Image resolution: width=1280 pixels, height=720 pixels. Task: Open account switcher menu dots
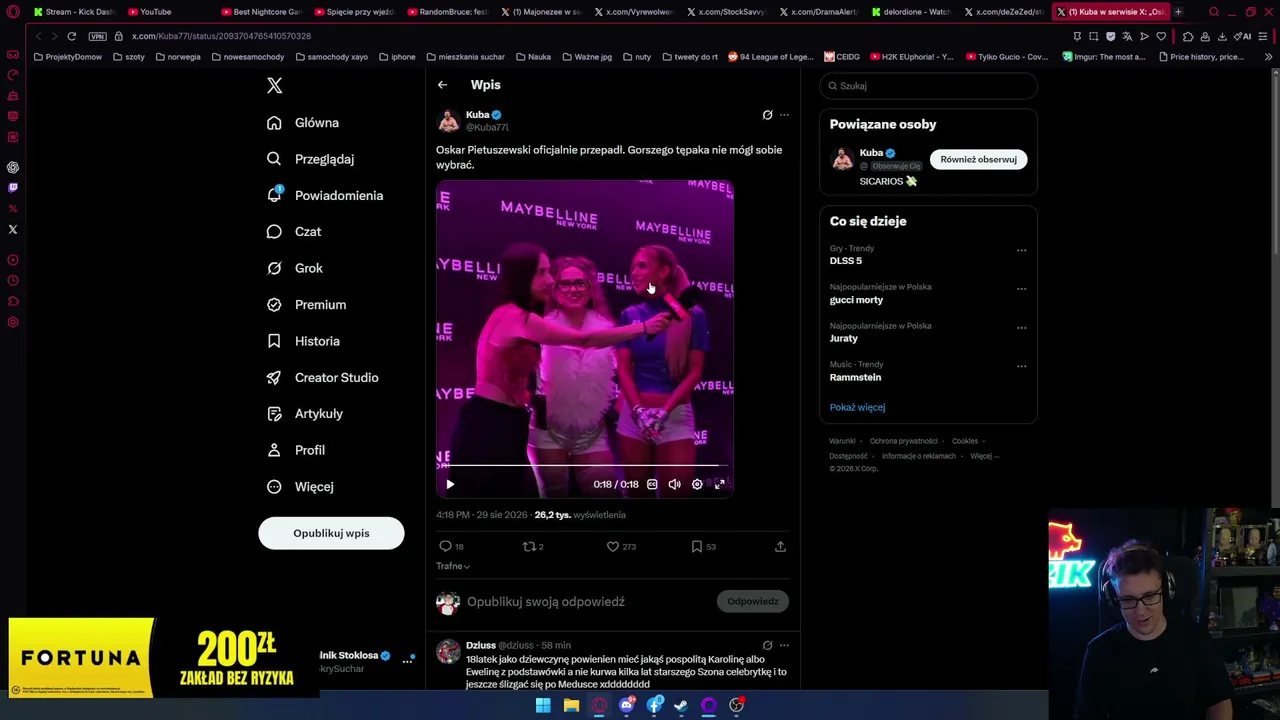408,660
